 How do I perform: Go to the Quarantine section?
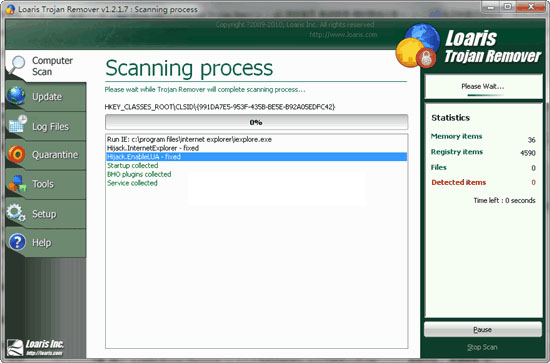(46, 155)
